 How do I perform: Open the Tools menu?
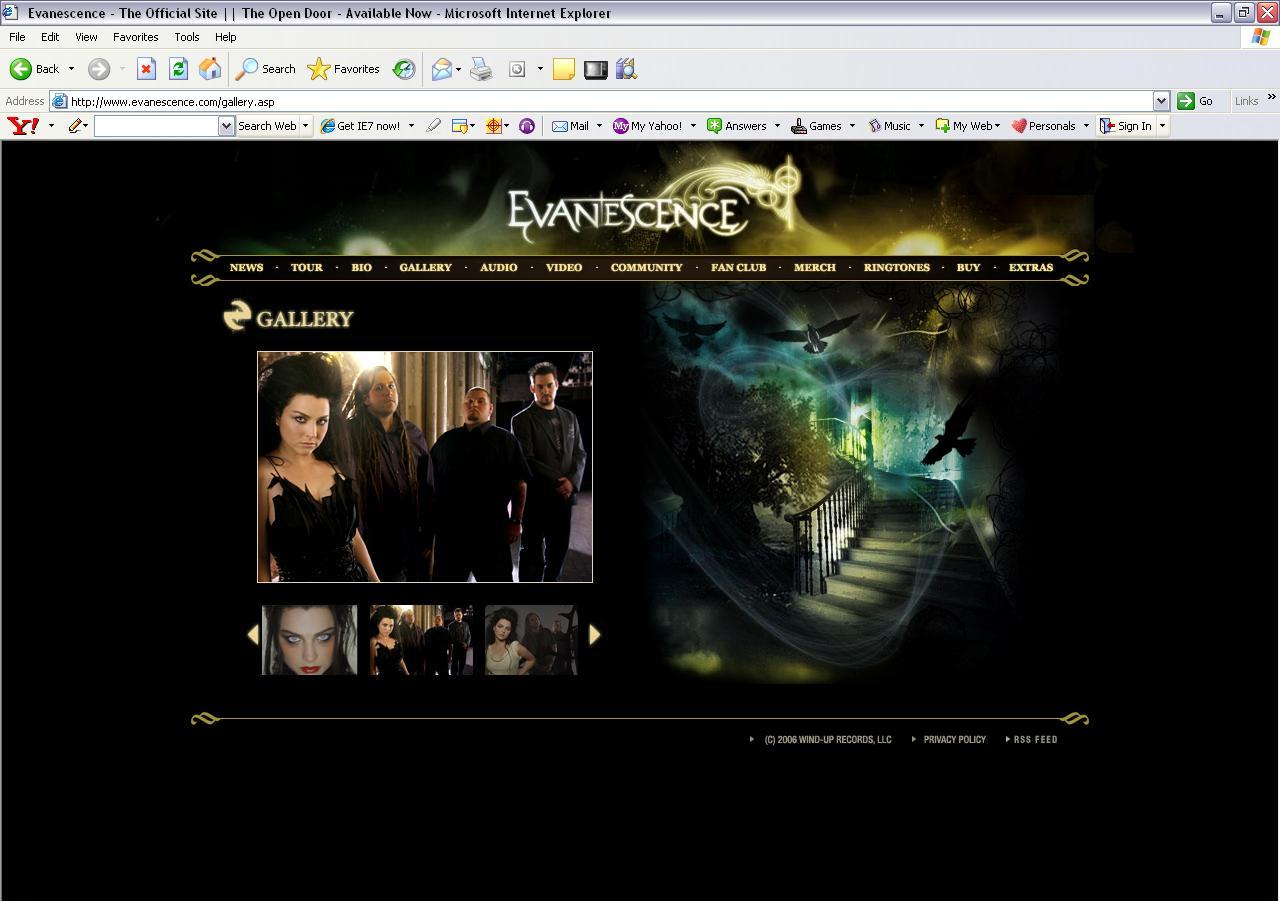pyautogui.click(x=186, y=37)
